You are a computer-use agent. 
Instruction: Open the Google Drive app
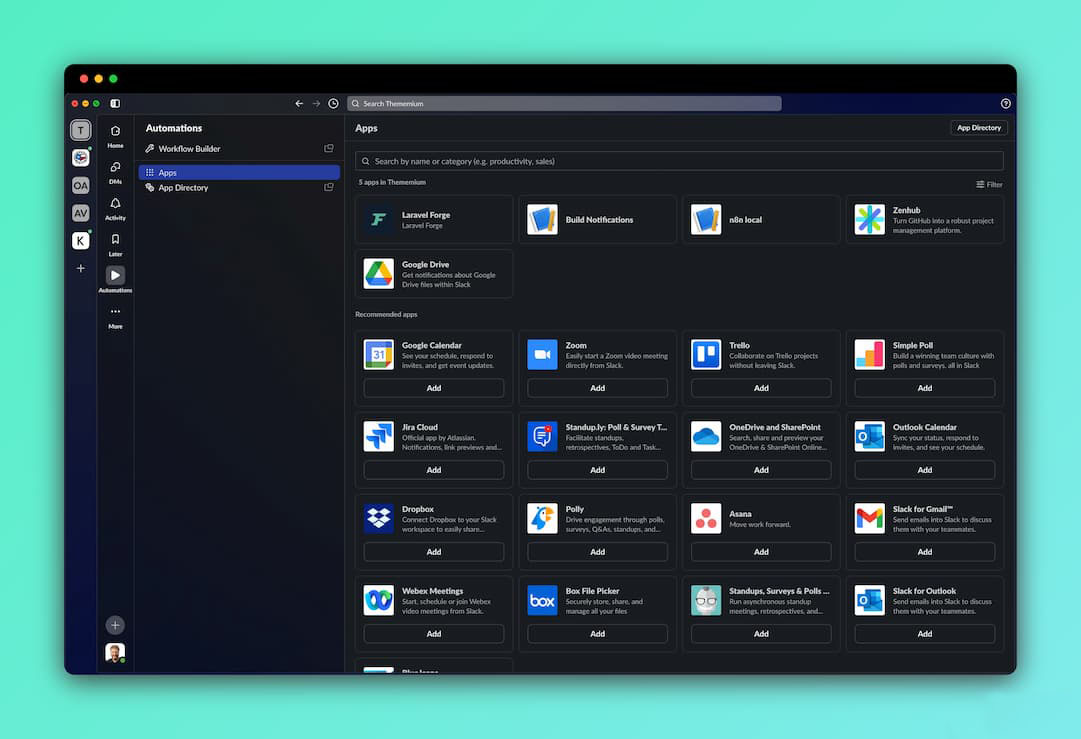pyautogui.click(x=434, y=274)
